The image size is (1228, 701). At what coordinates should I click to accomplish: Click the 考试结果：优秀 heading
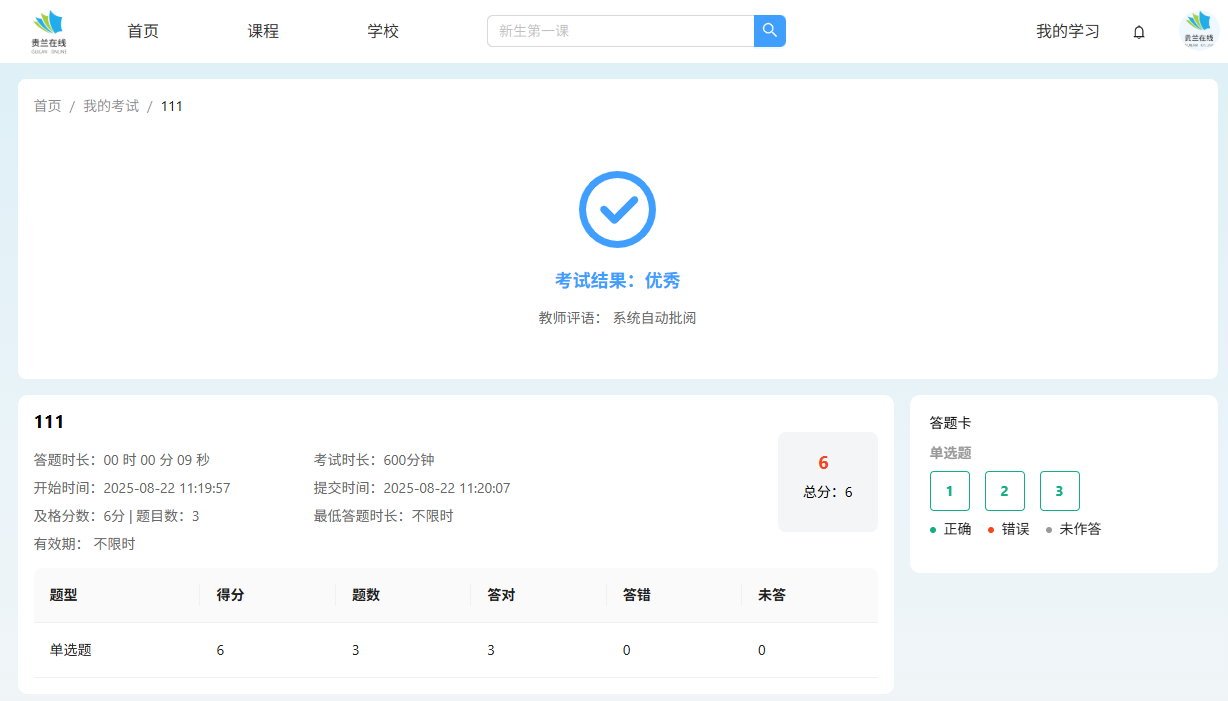[x=617, y=281]
